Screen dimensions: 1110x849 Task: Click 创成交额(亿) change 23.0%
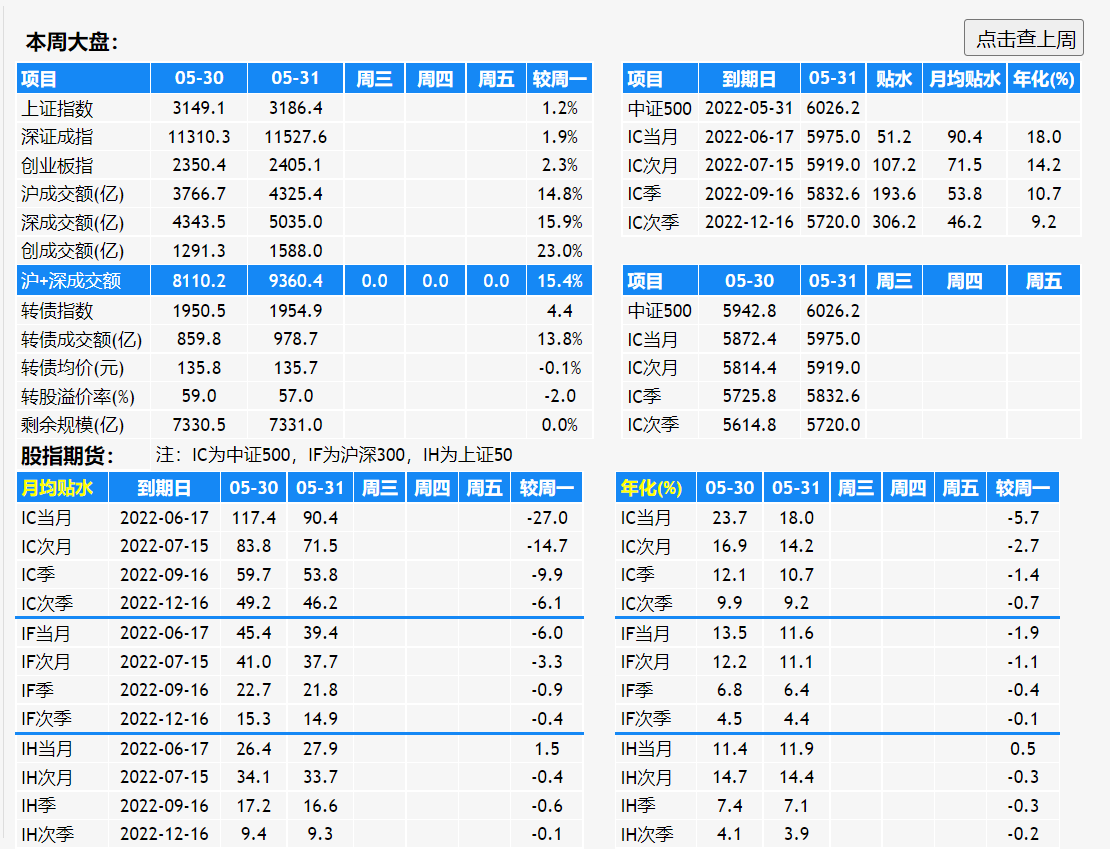pyautogui.click(x=559, y=251)
